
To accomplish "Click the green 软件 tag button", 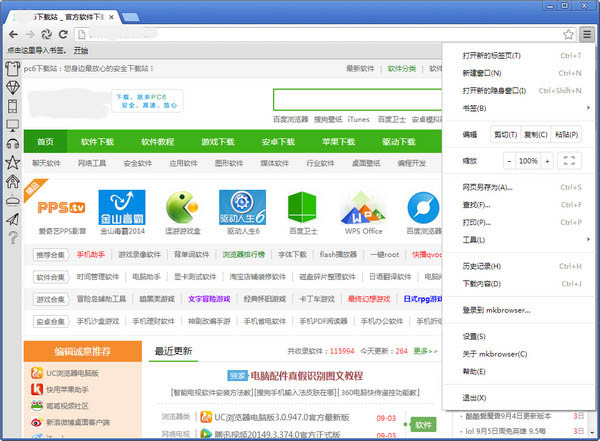I will point(423,425).
